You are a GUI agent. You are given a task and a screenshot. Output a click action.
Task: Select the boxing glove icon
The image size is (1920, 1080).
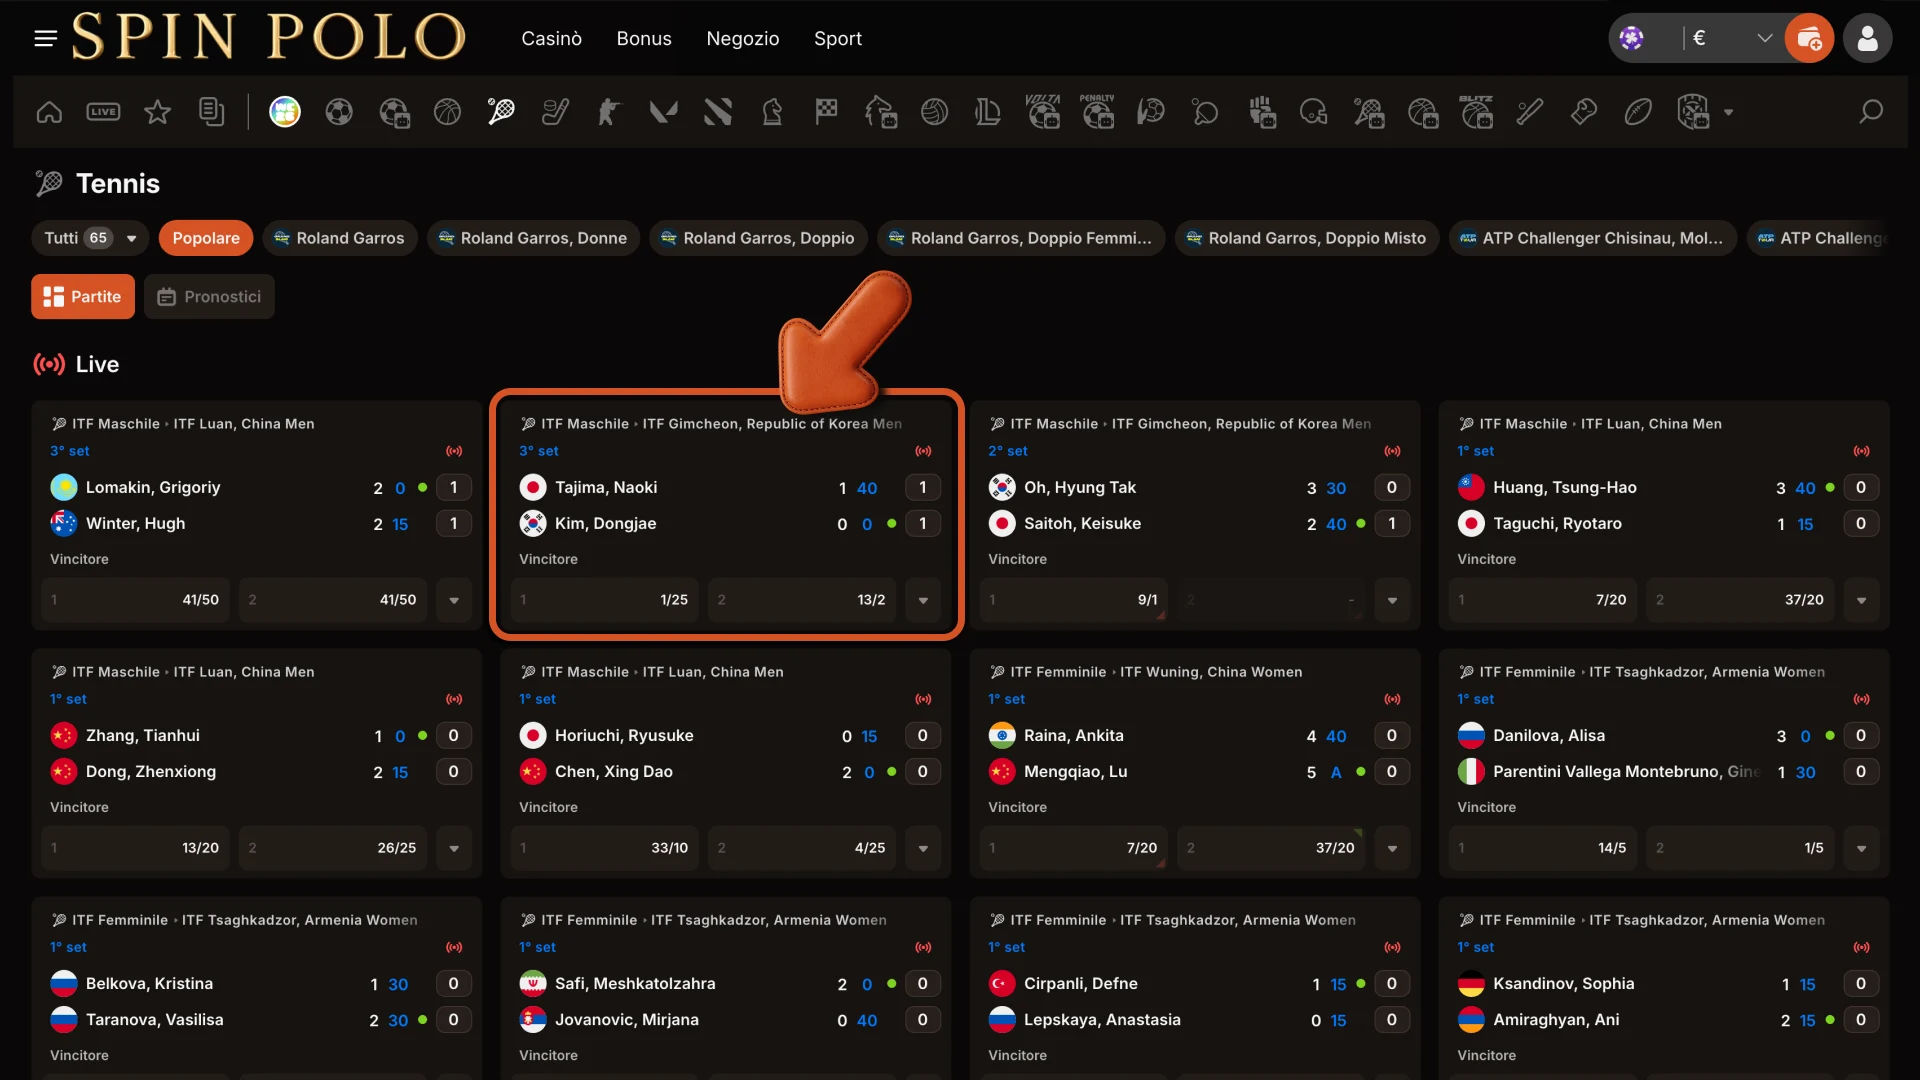[x=1584, y=112]
